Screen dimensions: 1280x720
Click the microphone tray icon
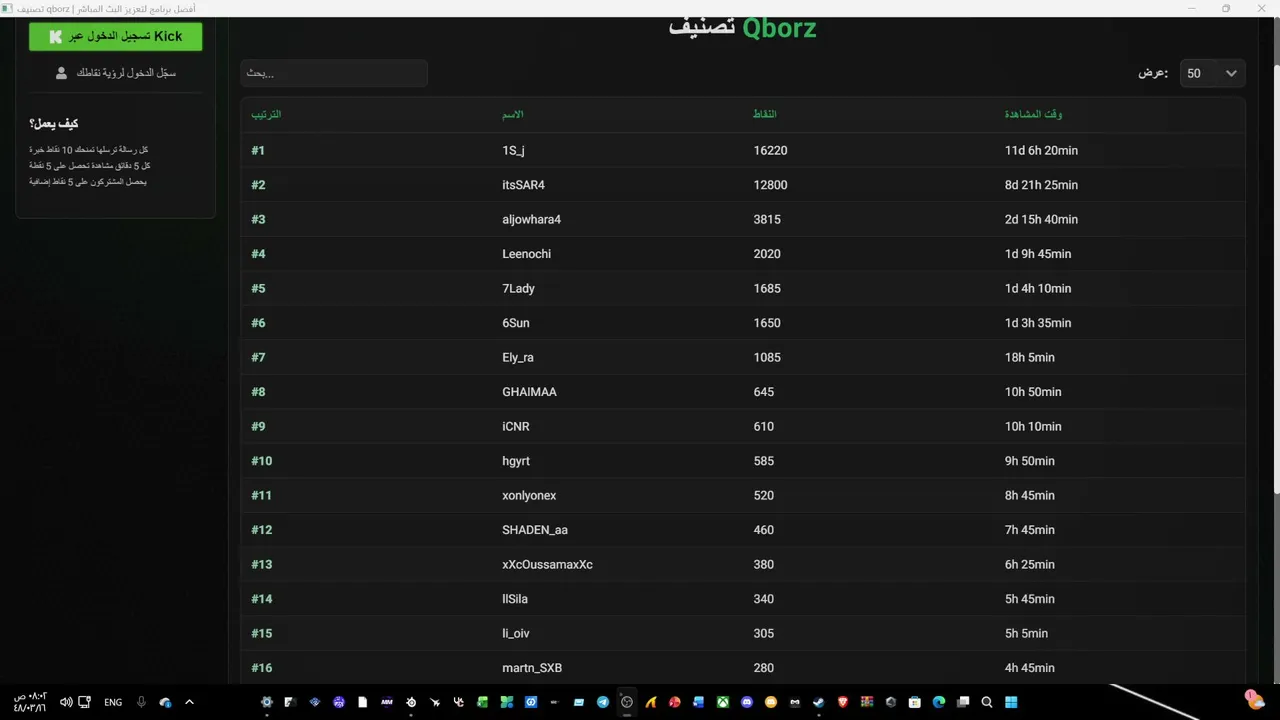[141, 702]
